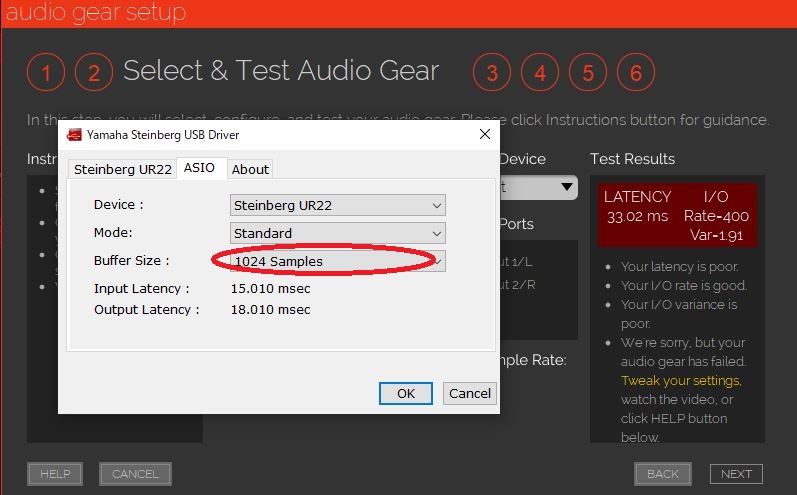Select the ASIO tab
Image resolution: width=797 pixels, height=495 pixels.
(199, 168)
